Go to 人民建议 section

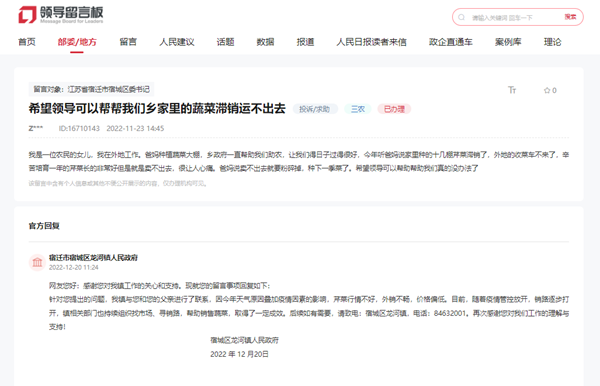coord(177,42)
